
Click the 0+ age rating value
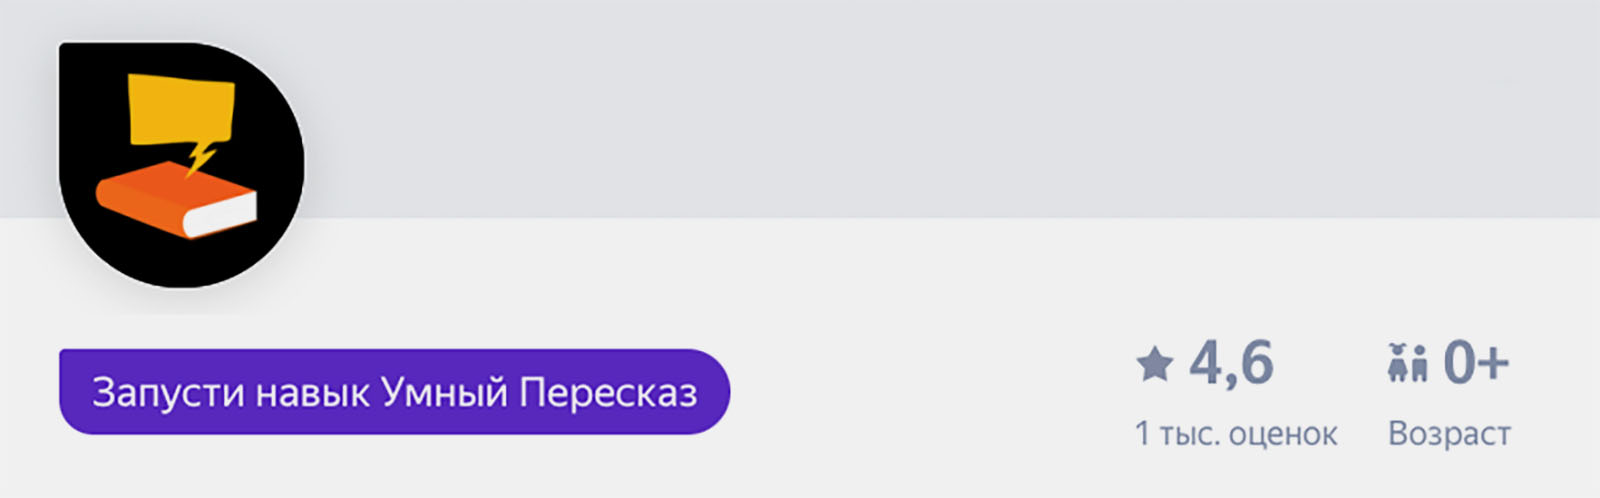[x=1475, y=362]
